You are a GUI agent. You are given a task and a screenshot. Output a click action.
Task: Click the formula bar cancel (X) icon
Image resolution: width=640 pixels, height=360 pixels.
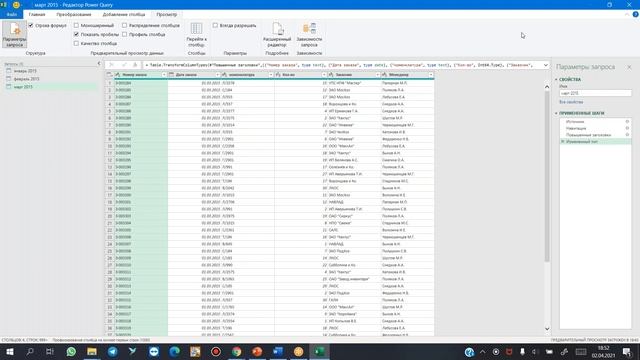(111, 65)
